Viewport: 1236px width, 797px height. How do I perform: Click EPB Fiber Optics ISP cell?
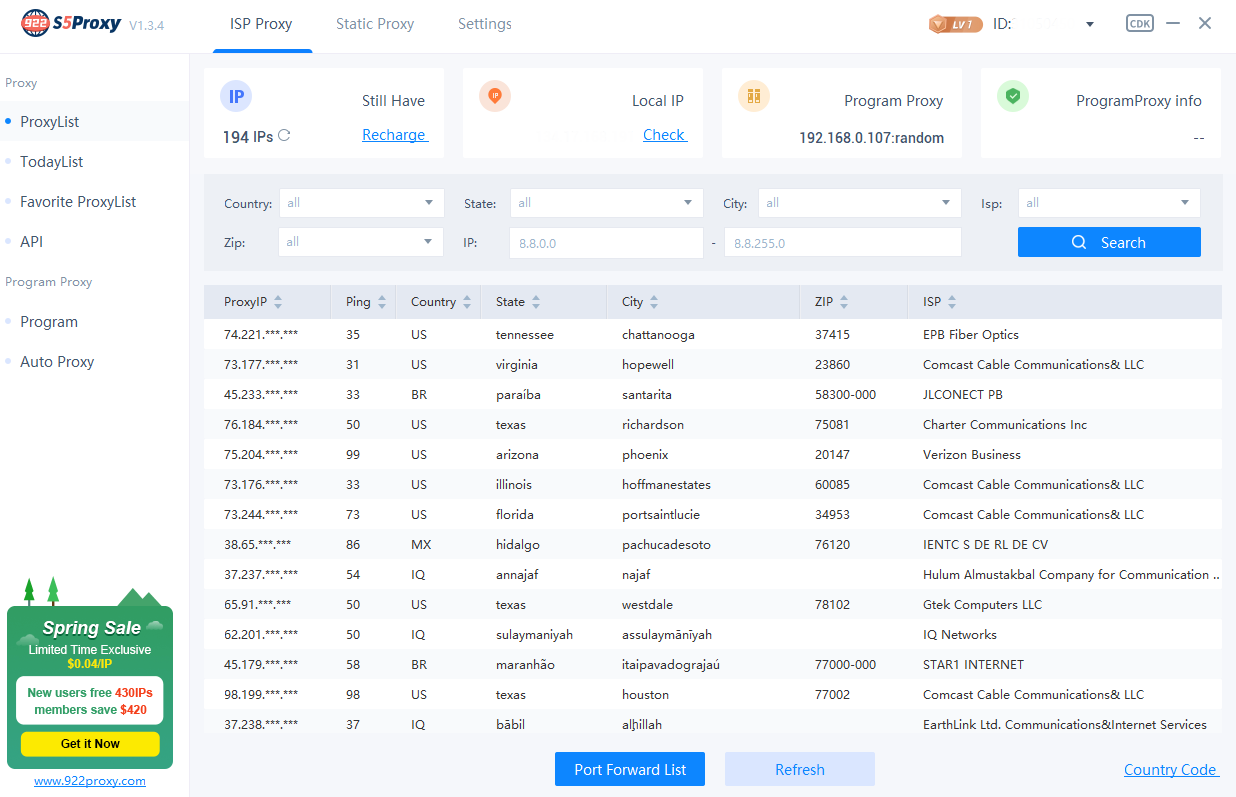[971, 334]
